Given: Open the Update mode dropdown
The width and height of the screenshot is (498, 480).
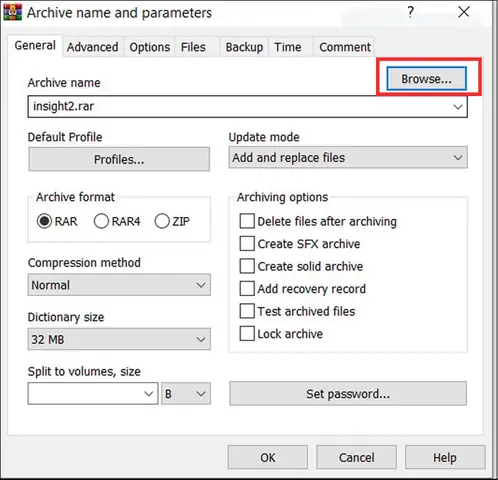Looking at the screenshot, I should 348,157.
